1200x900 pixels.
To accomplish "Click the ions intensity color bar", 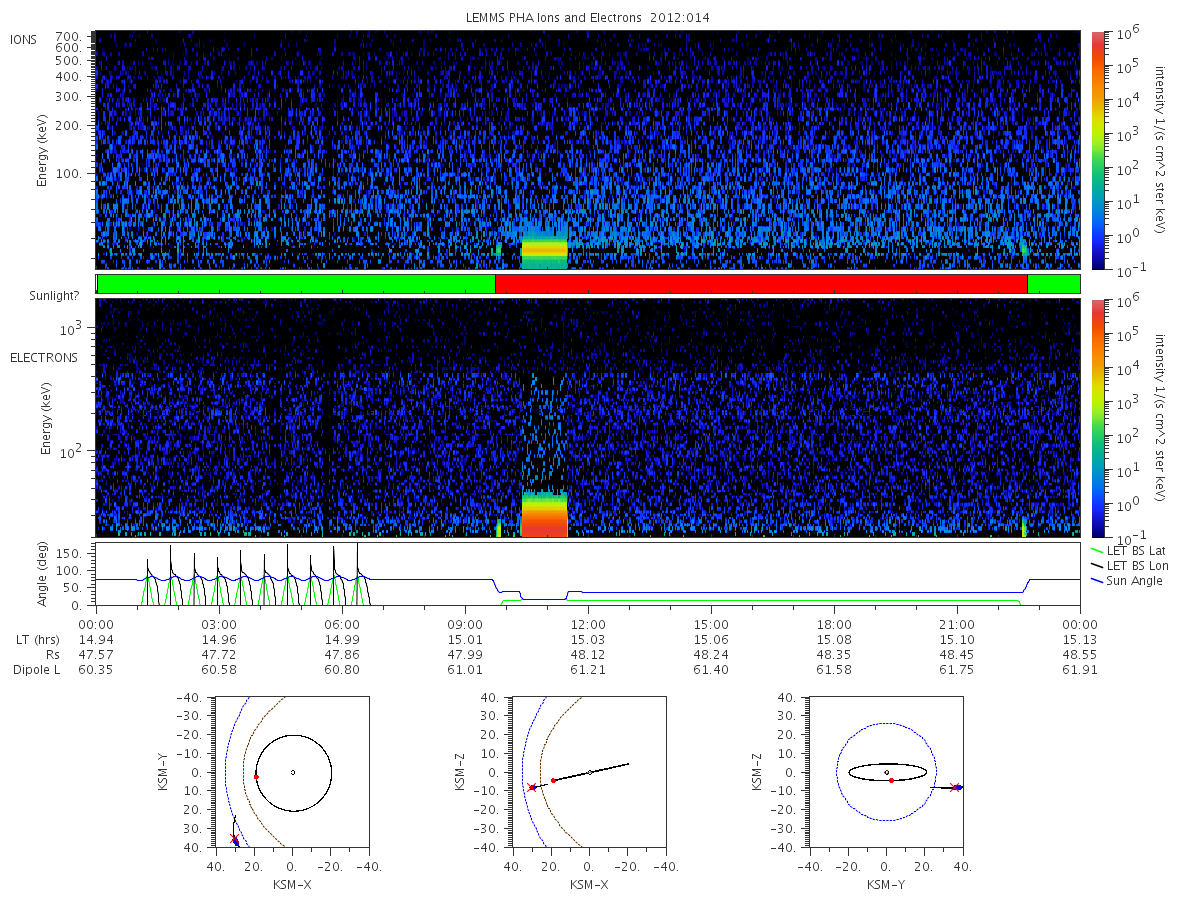I will [1098, 150].
